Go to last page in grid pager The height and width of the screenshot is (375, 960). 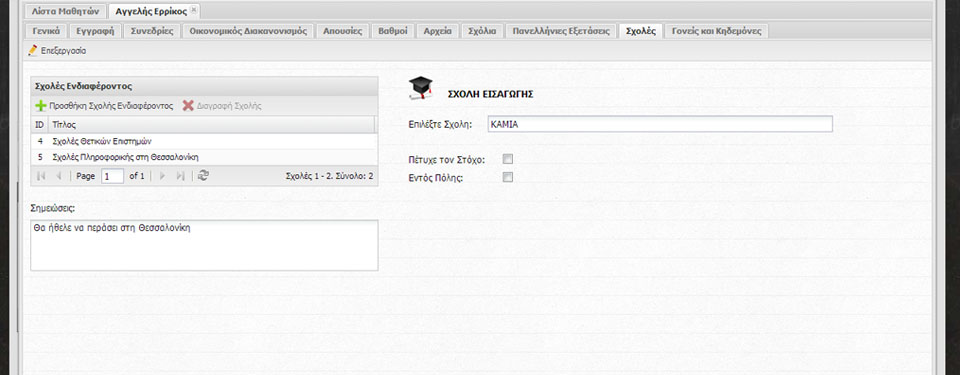(x=180, y=176)
